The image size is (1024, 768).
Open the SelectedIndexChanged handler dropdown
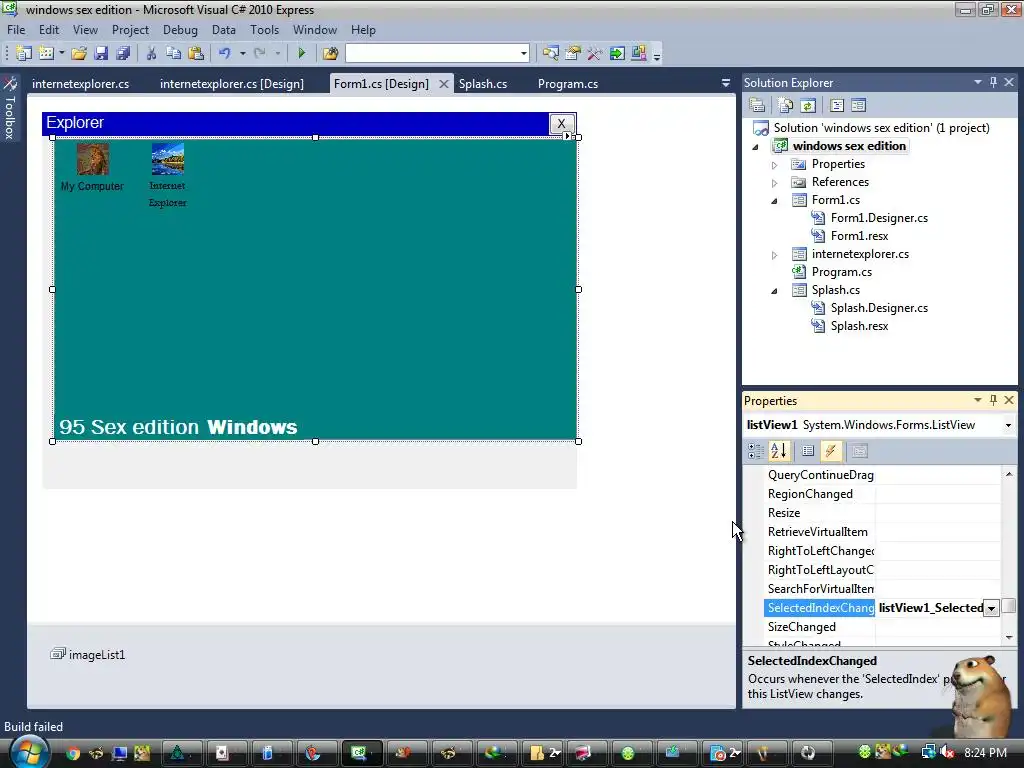pos(991,608)
